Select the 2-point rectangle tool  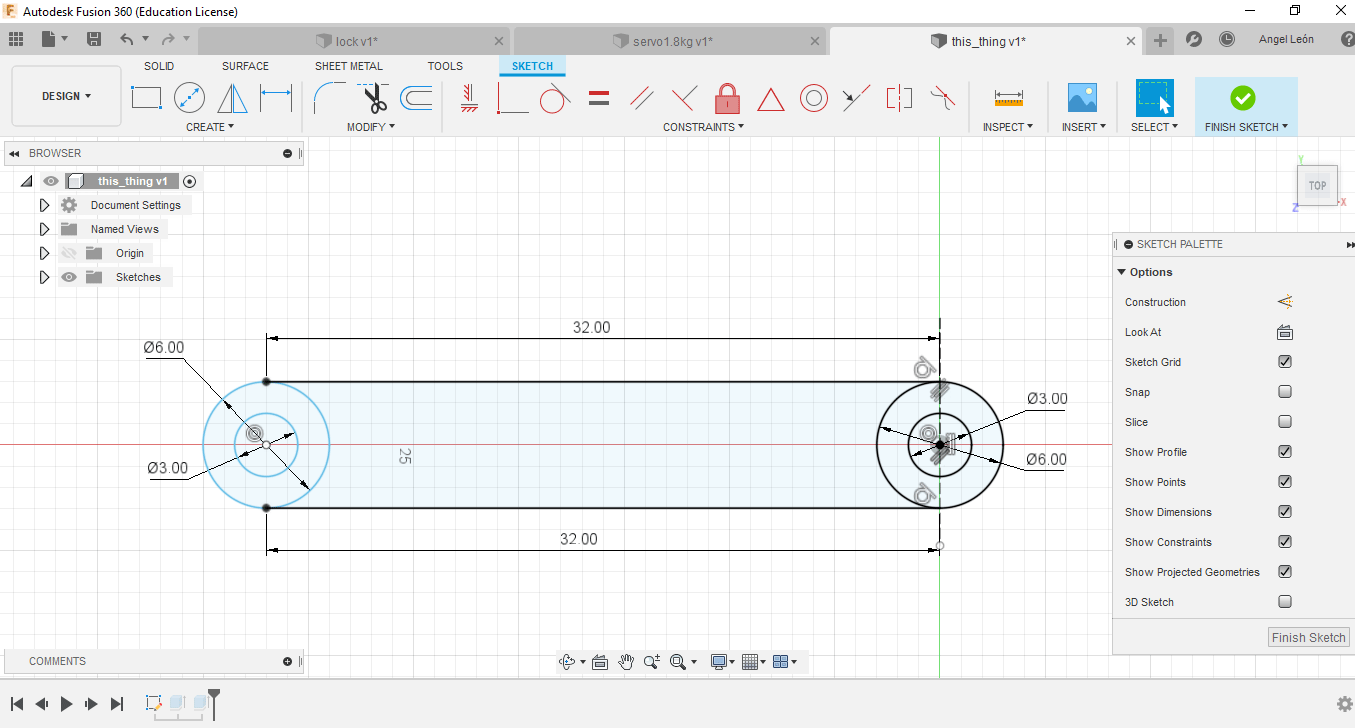tap(146, 98)
